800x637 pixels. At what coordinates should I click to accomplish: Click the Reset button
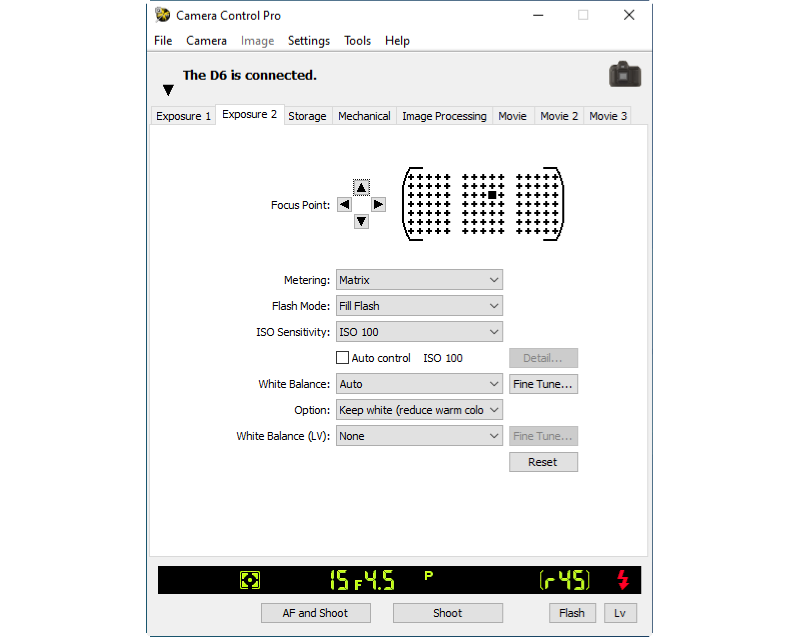(543, 462)
